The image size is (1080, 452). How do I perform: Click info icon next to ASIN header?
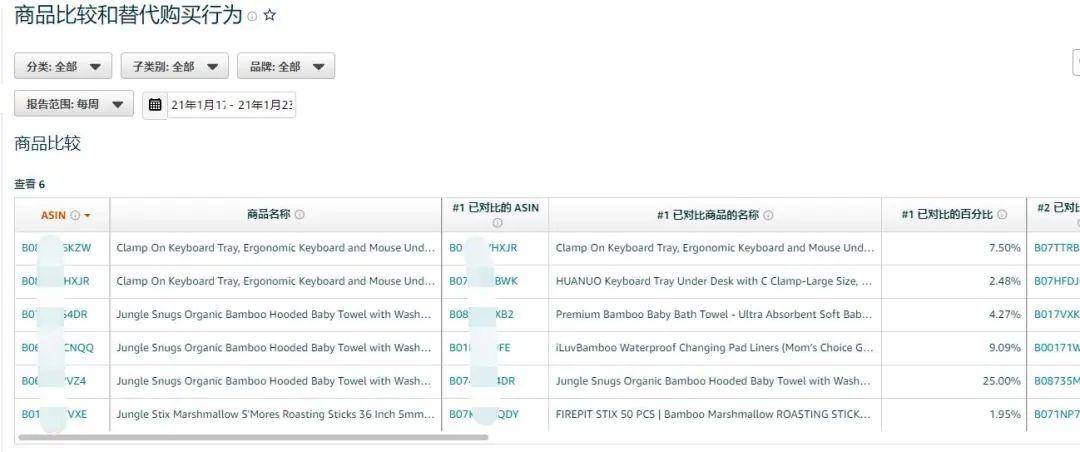[75, 215]
